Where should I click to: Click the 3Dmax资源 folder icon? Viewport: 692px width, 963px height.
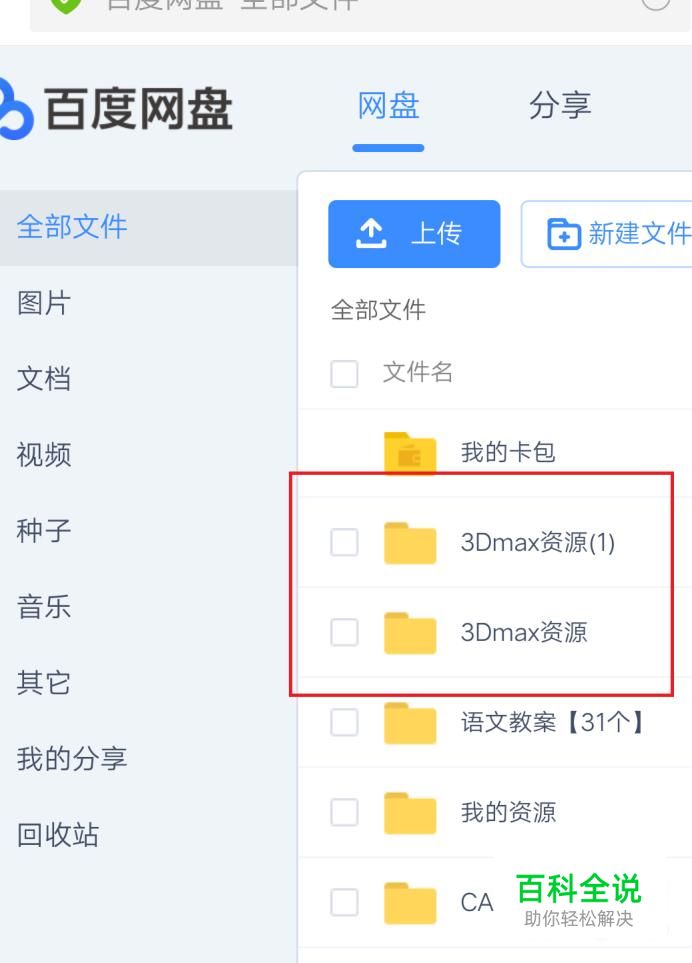click(x=410, y=633)
